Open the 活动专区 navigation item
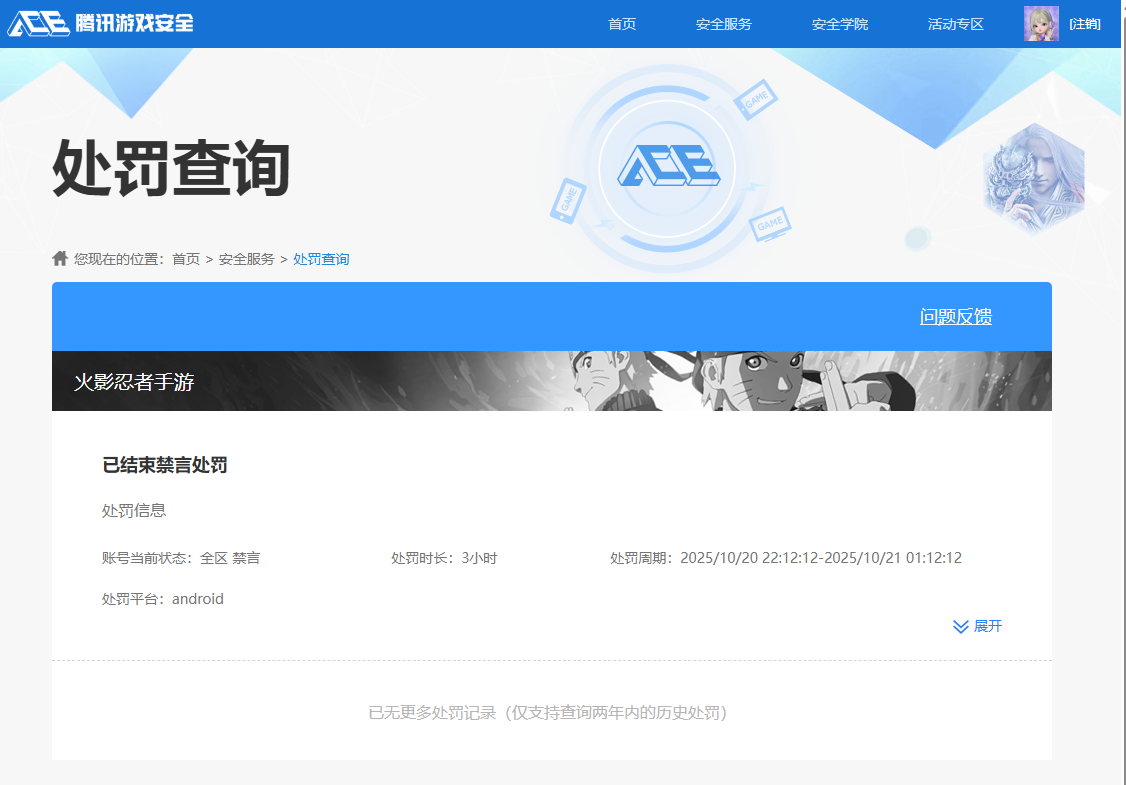Viewport: 1126px width, 785px height. 955,23
